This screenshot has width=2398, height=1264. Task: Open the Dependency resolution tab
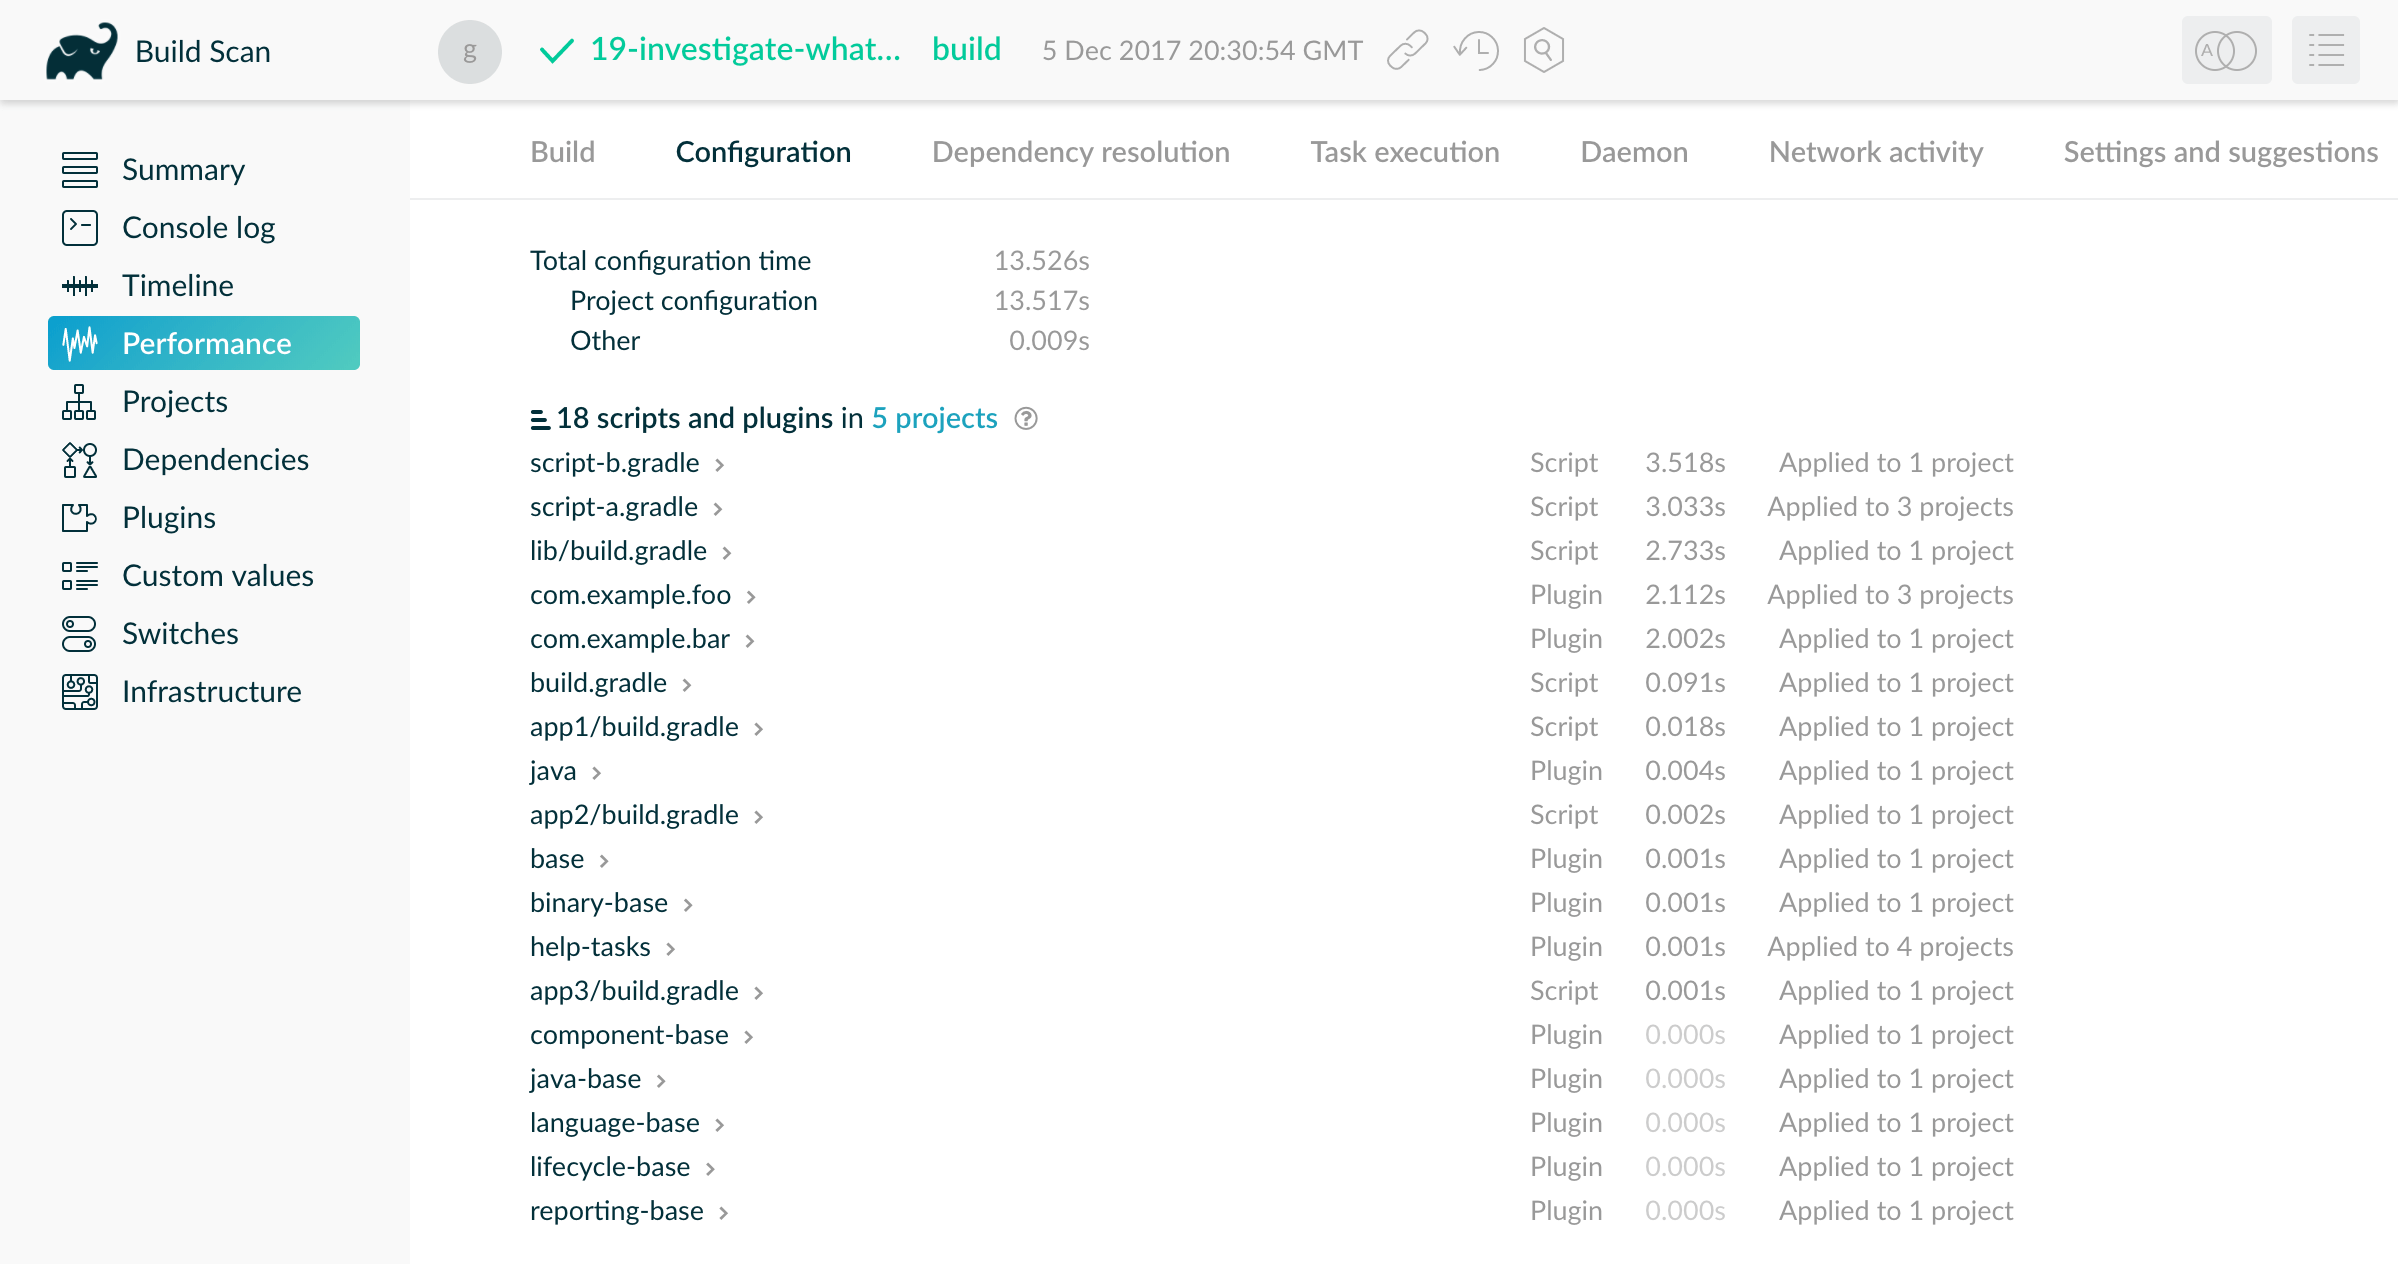[1080, 151]
